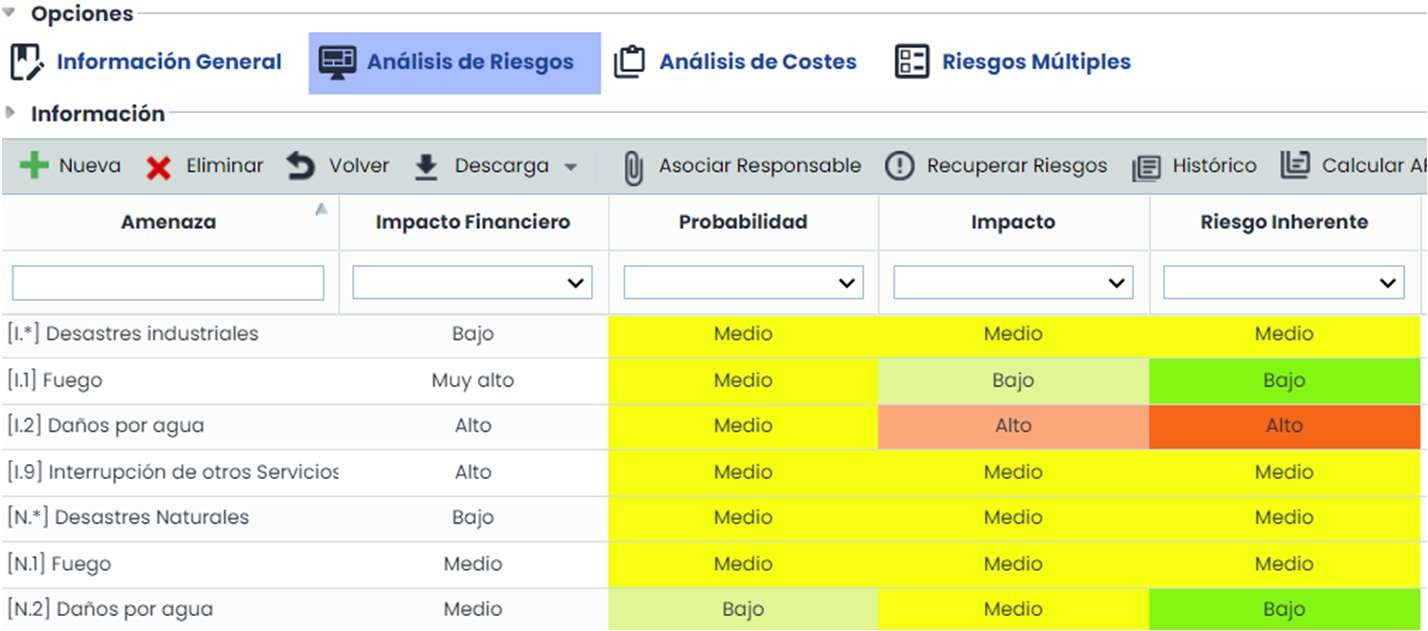Sort by the Amenaza column header

[168, 222]
